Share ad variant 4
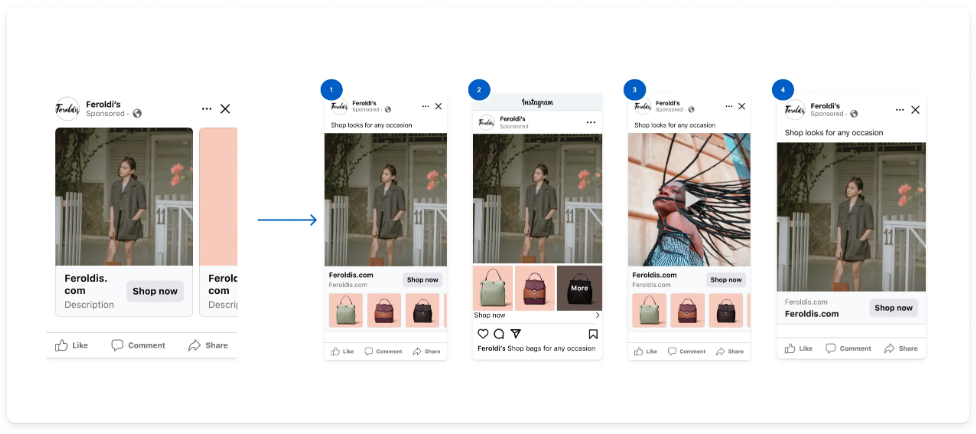Viewport: 976px width, 434px height. 901,348
